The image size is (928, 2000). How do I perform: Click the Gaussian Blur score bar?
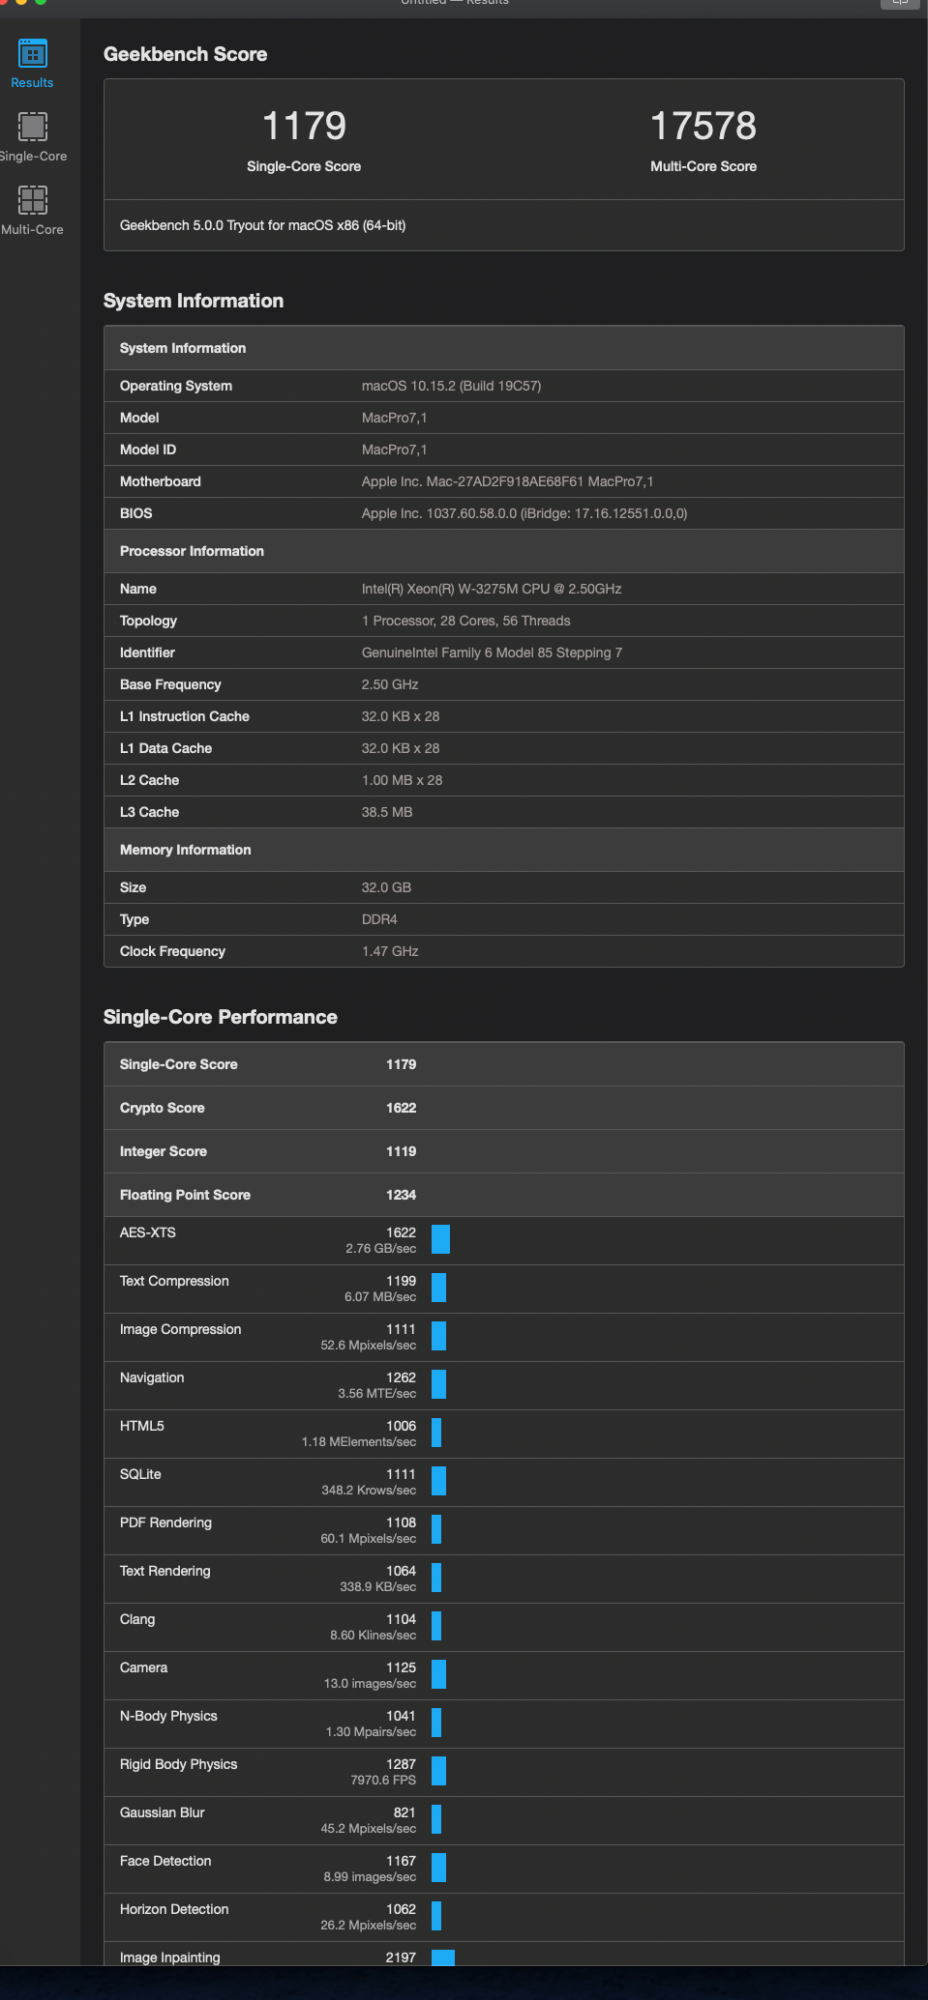[437, 1820]
